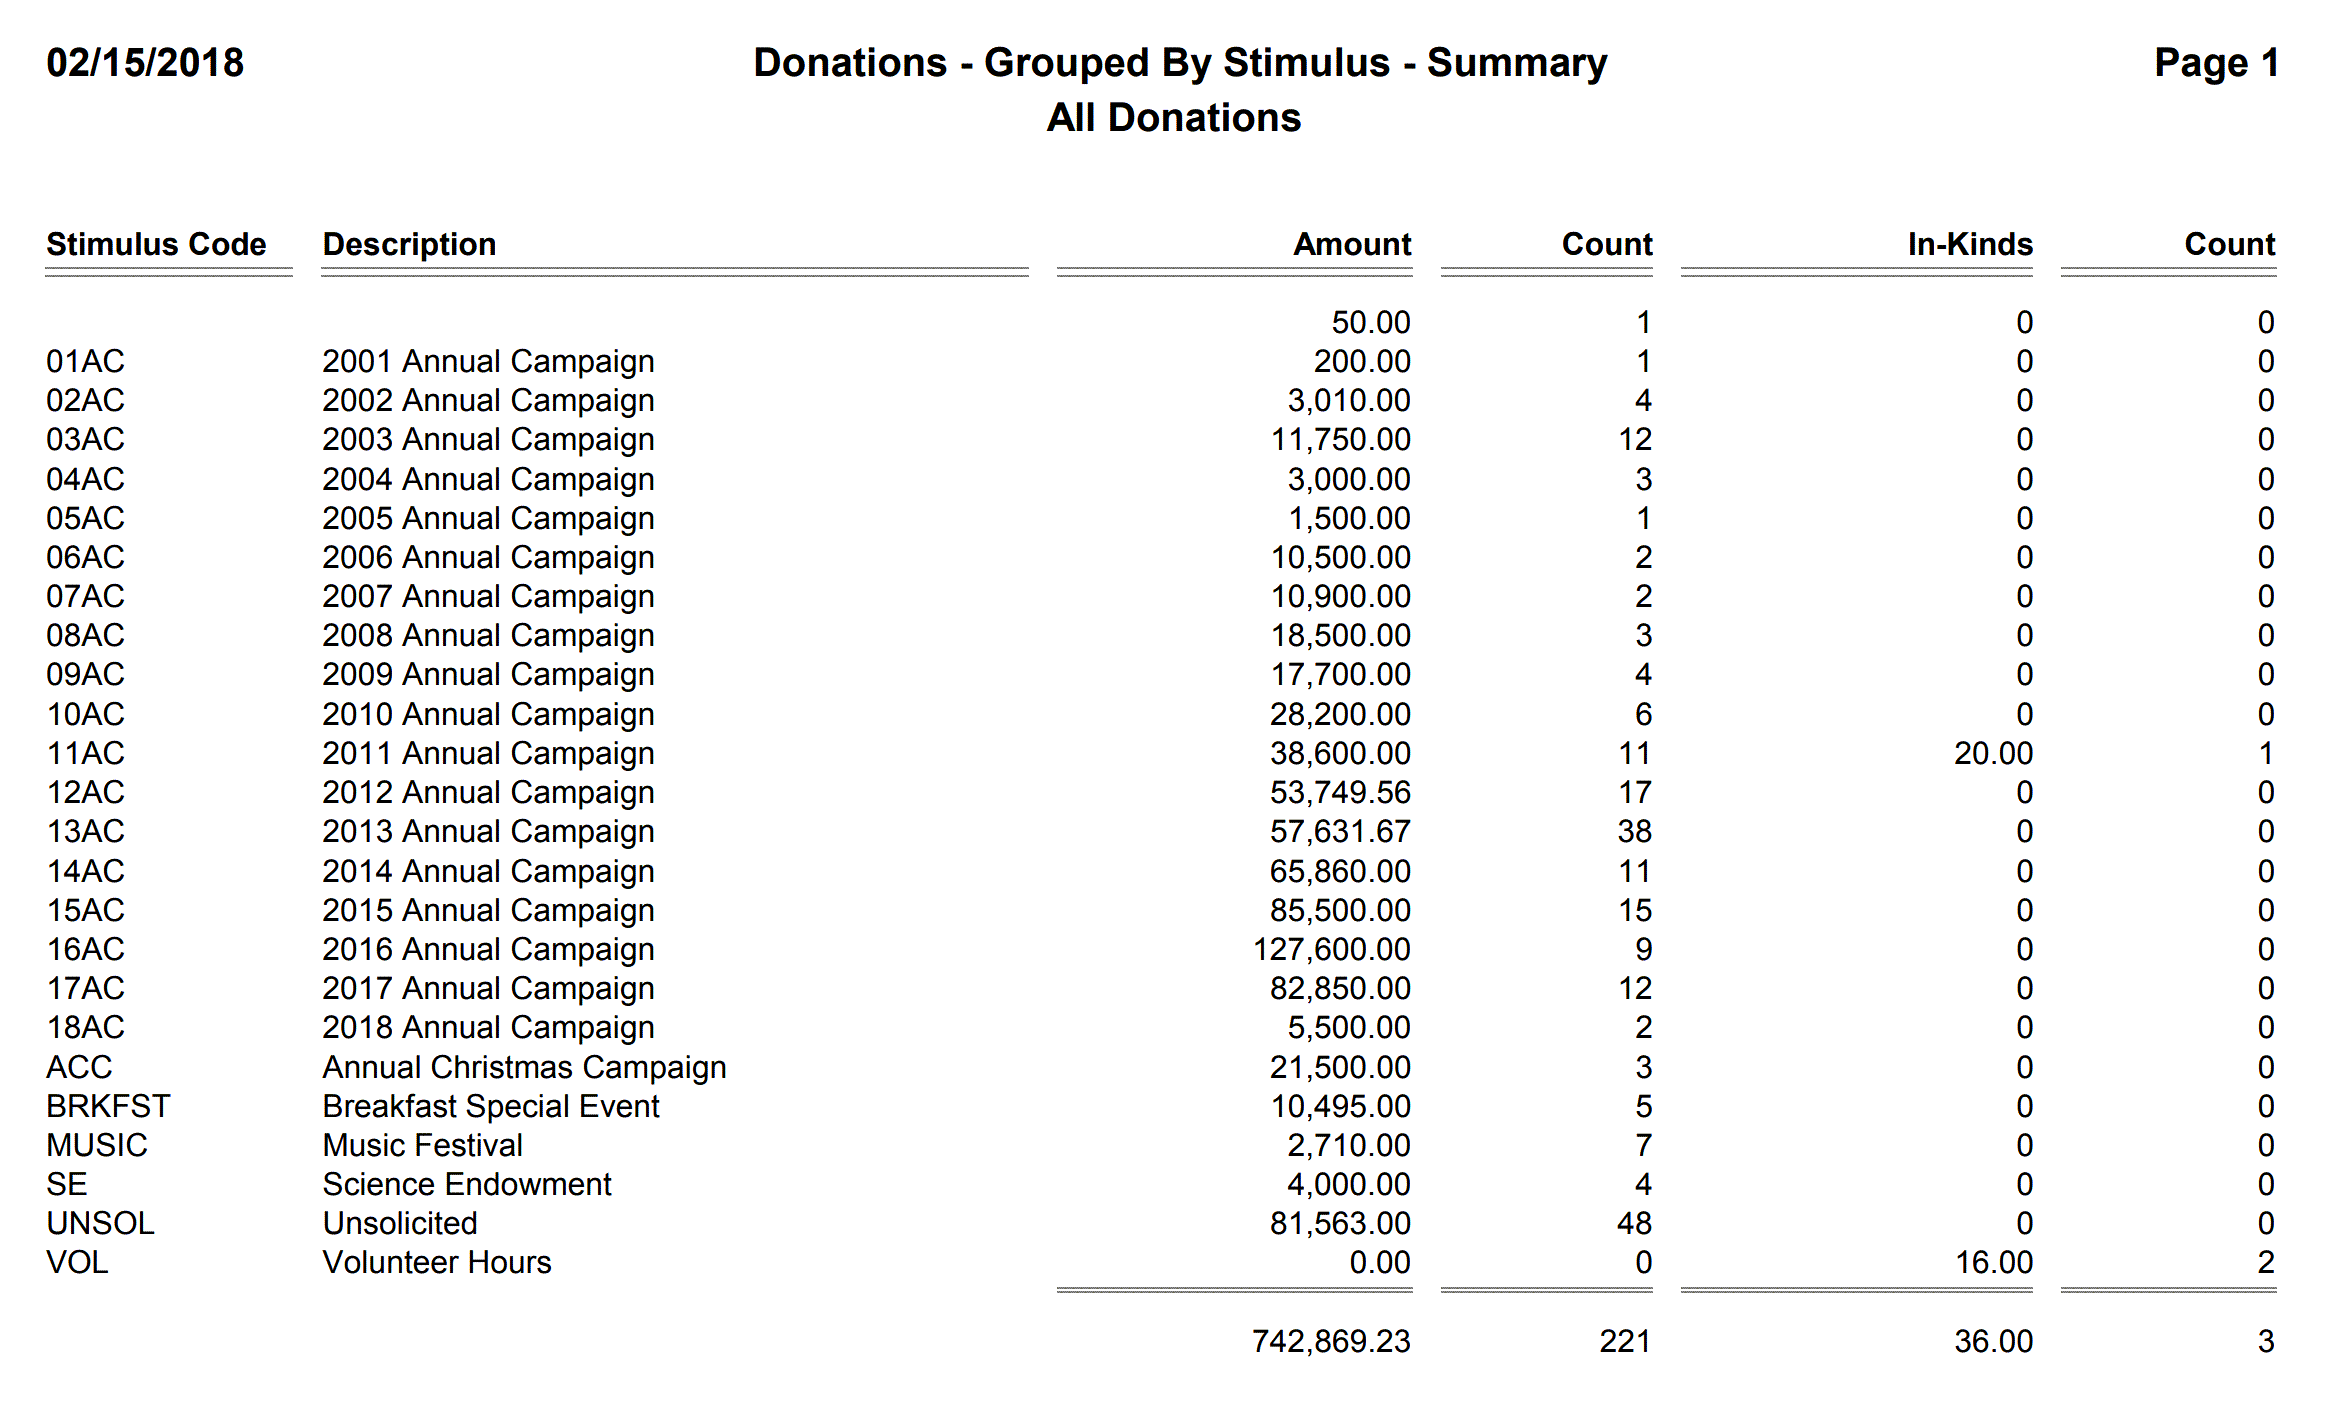This screenshot has width=2330, height=1402.
Task: Click the amount 50.00 in first row
Action: [x=1371, y=322]
